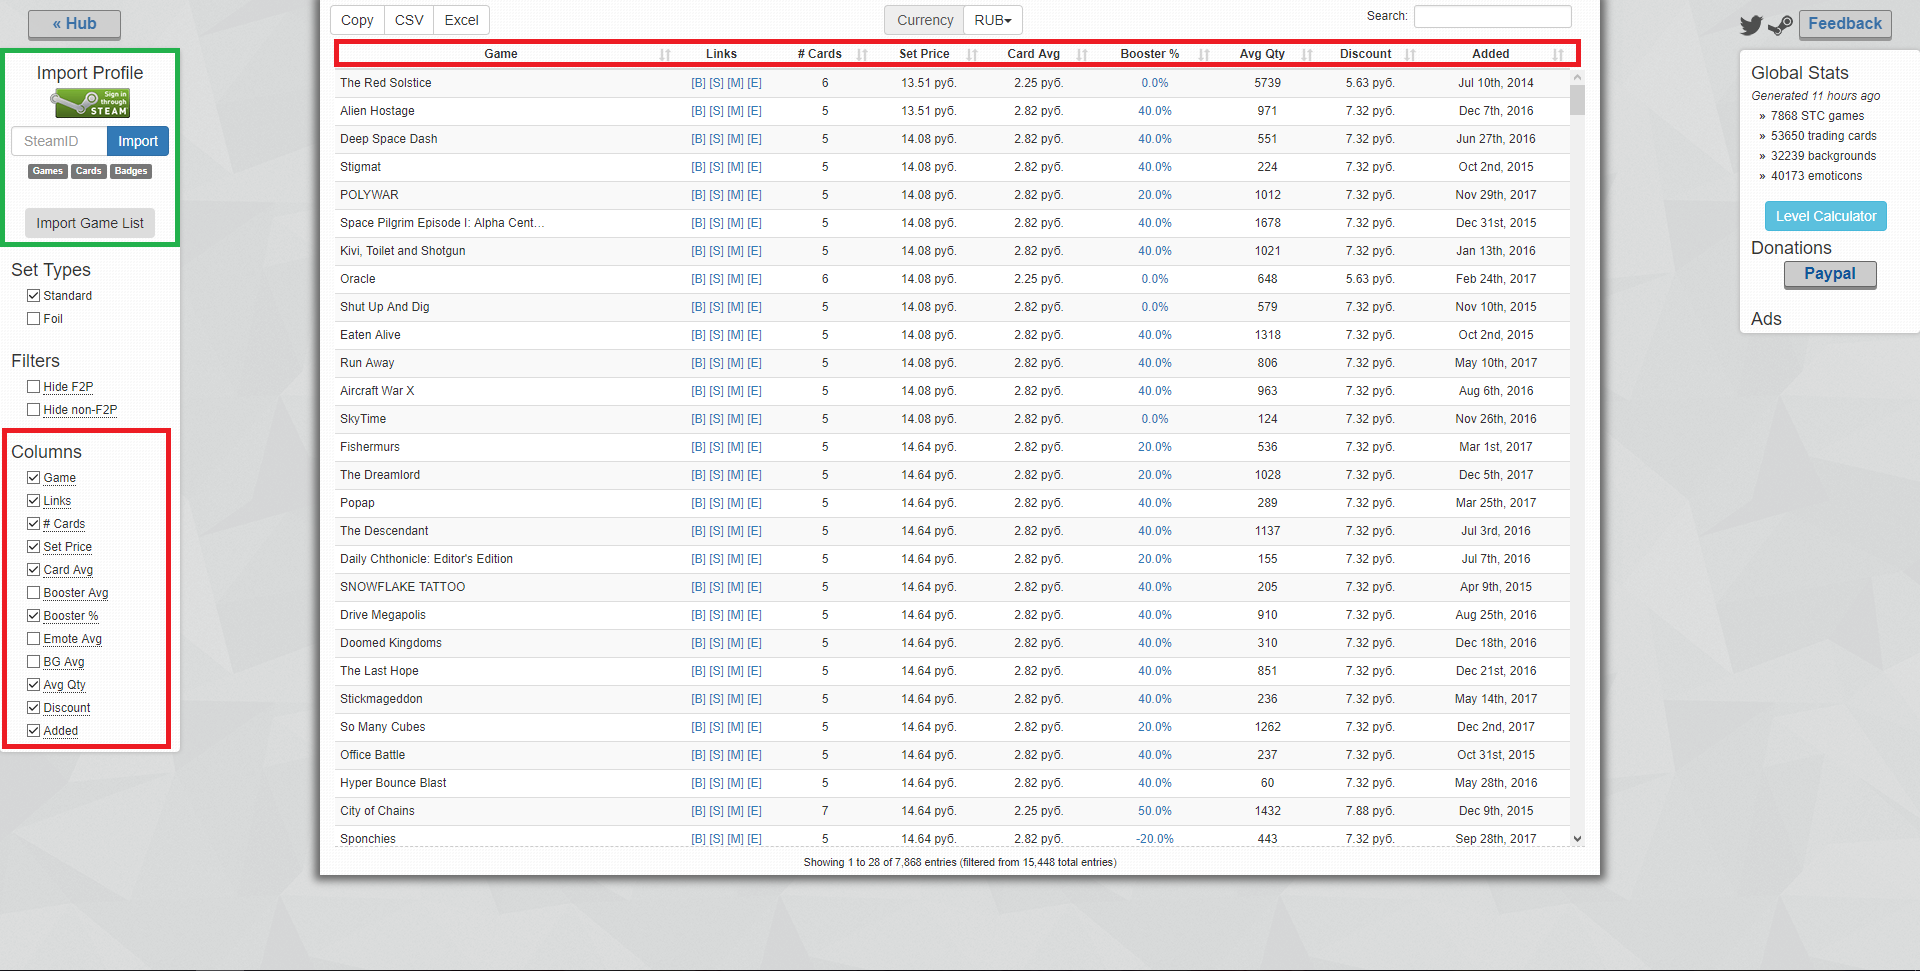Click 50.0% booster for City of Chains
1920x971 pixels.
1155,811
